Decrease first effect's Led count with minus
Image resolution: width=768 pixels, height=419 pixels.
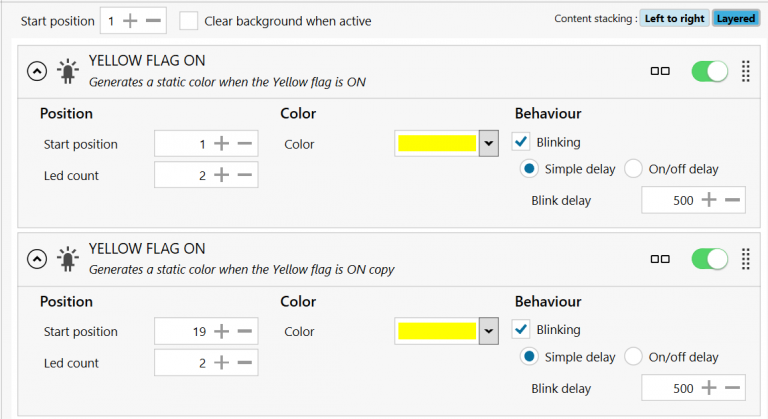point(244,175)
